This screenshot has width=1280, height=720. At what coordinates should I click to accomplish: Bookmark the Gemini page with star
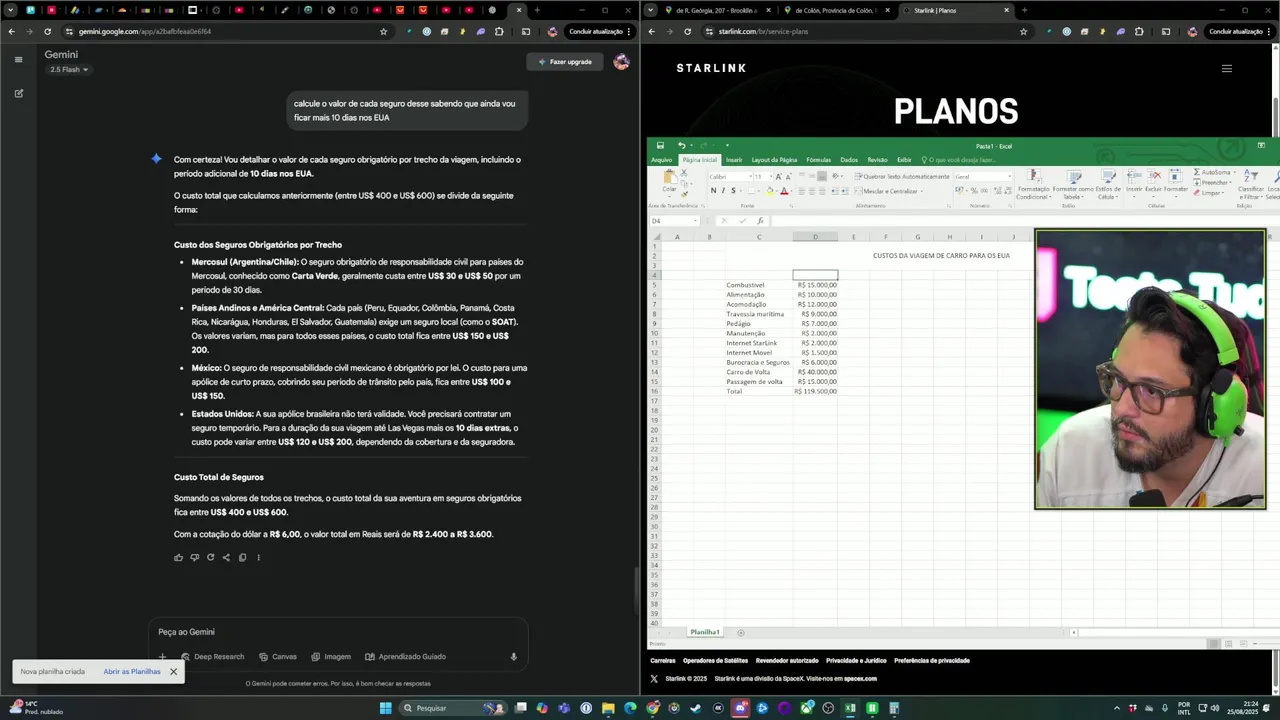click(383, 31)
